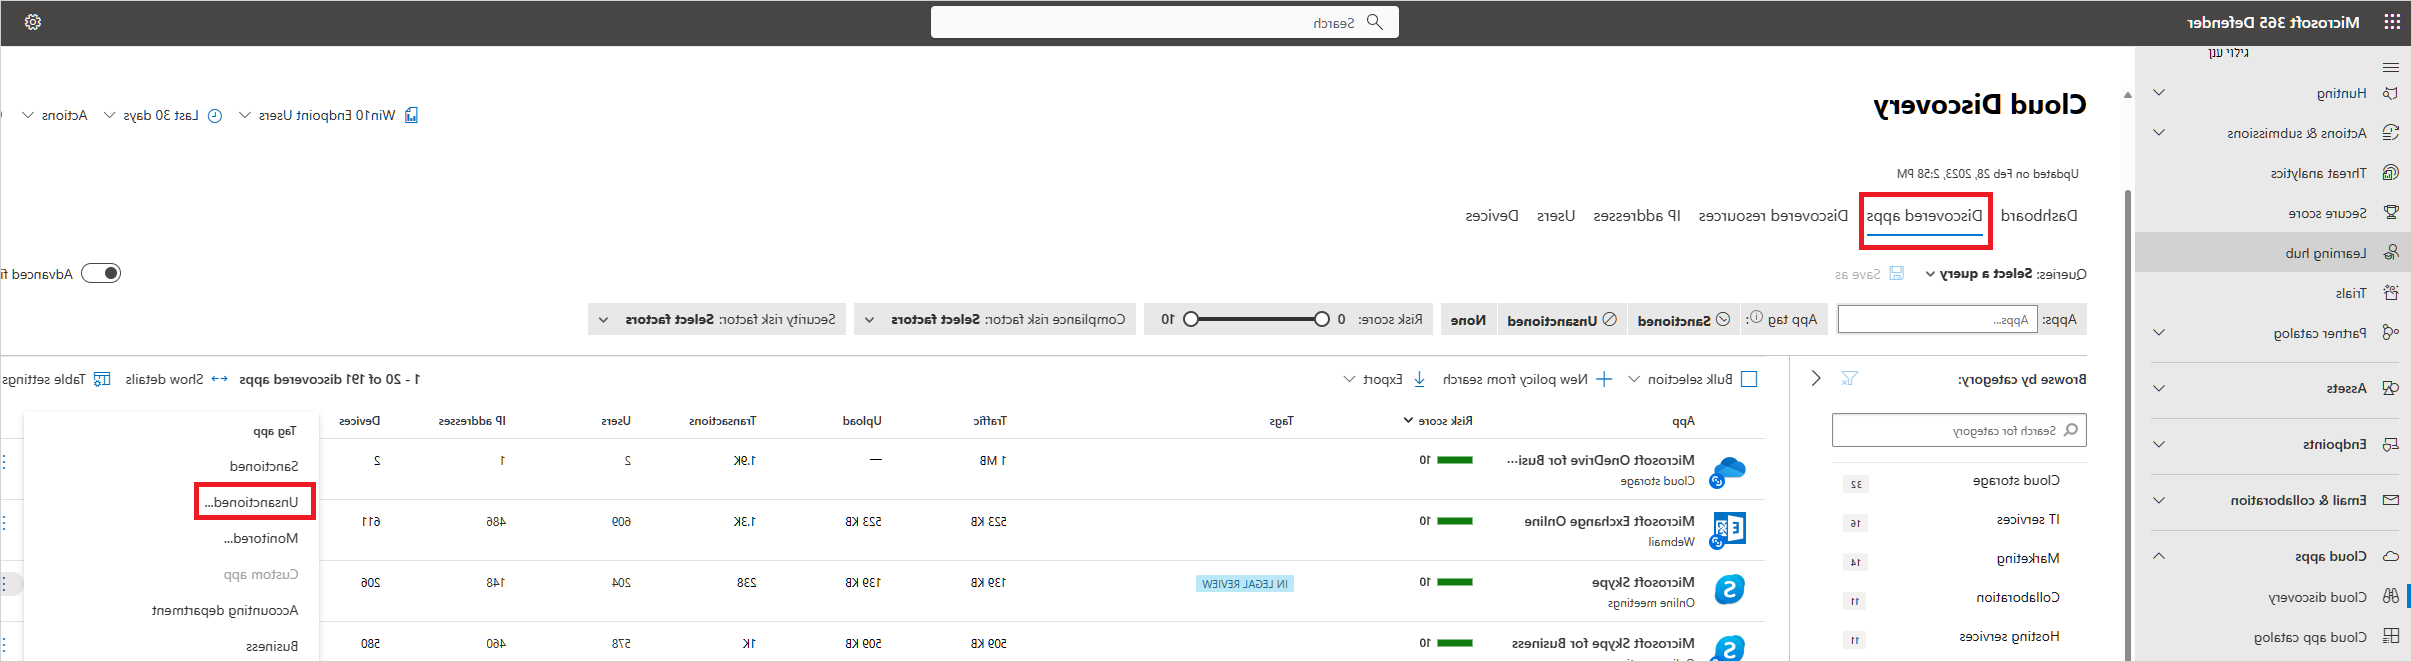This screenshot has width=2412, height=662.
Task: Open the settings gear icon
Action: [33, 22]
